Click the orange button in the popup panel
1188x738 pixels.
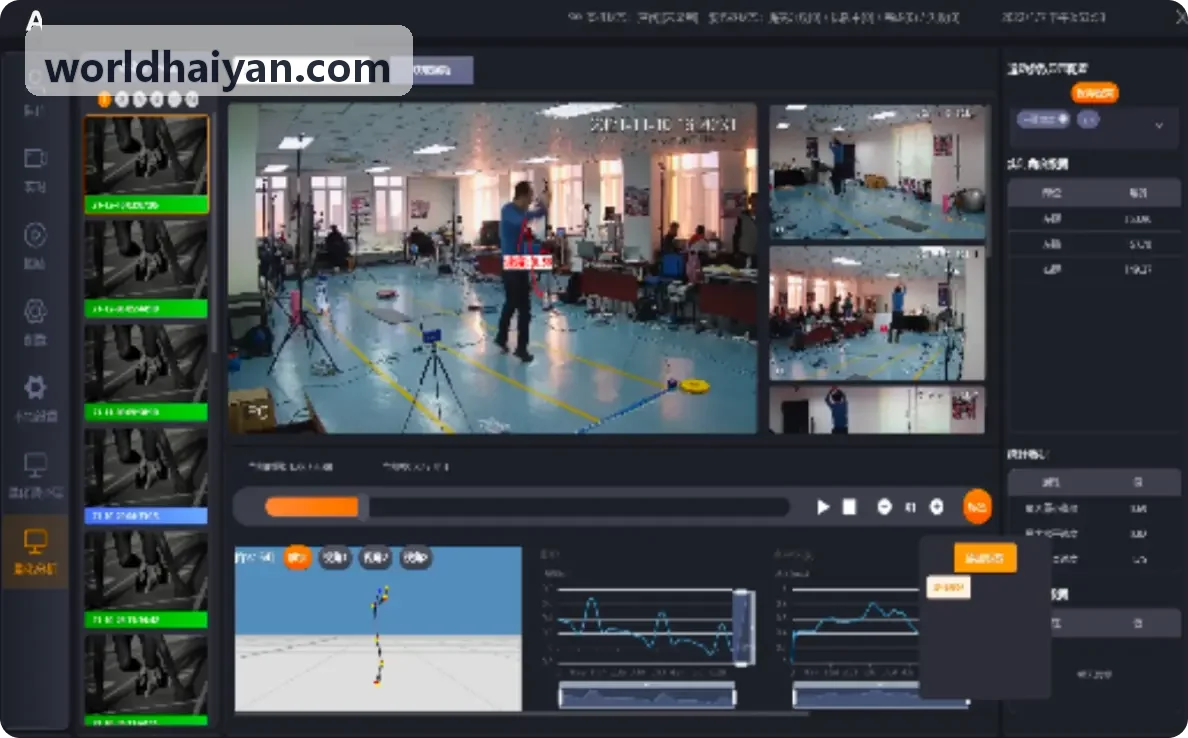[985, 558]
